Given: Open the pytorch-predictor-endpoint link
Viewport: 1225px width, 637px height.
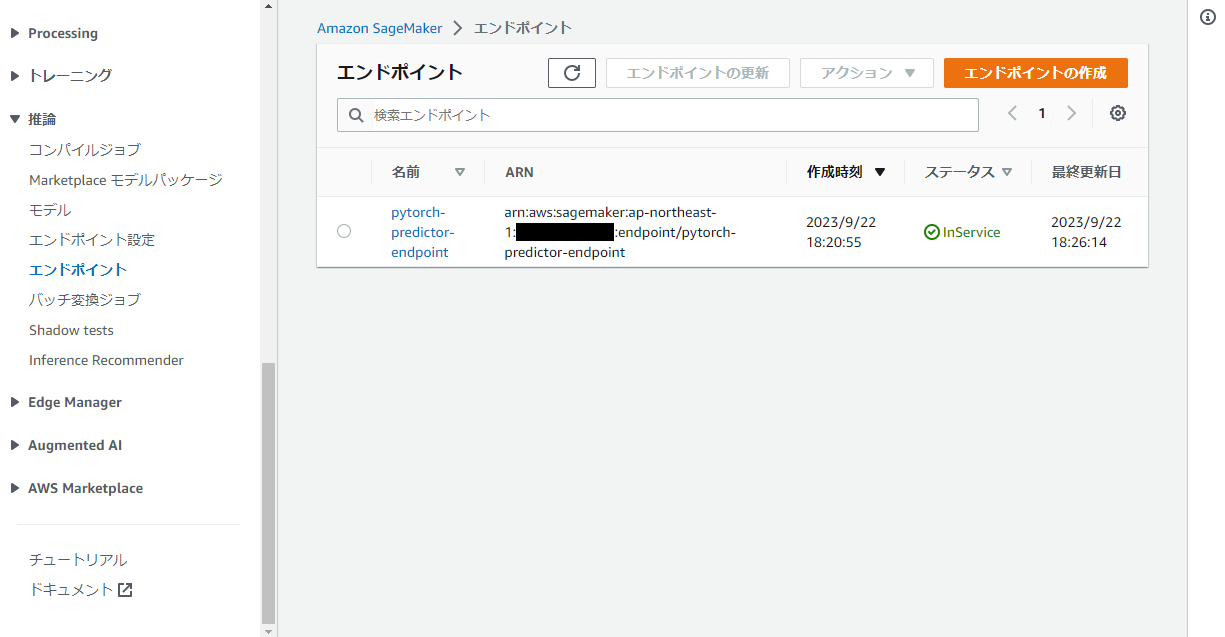Looking at the screenshot, I should click(422, 231).
